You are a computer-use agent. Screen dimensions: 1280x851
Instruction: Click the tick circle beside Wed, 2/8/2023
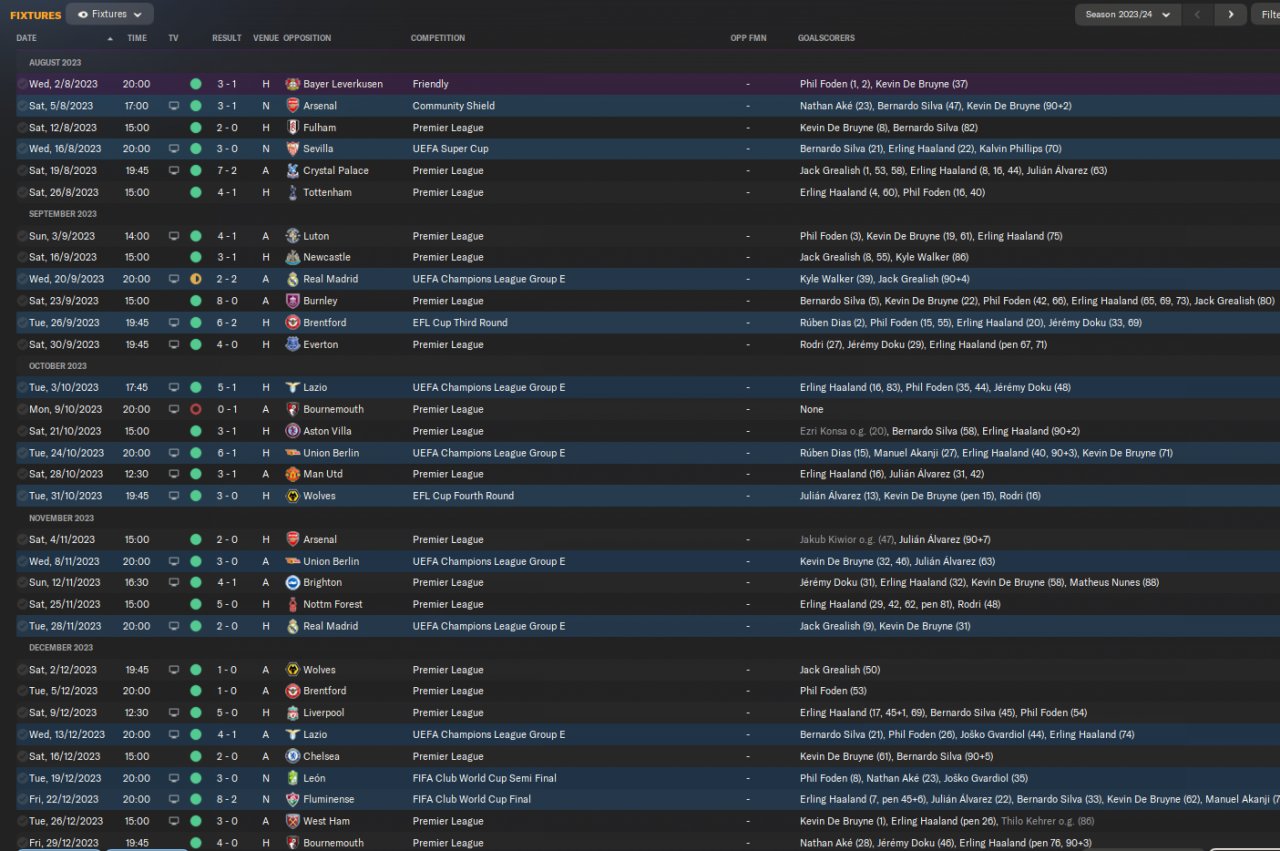[x=22, y=84]
